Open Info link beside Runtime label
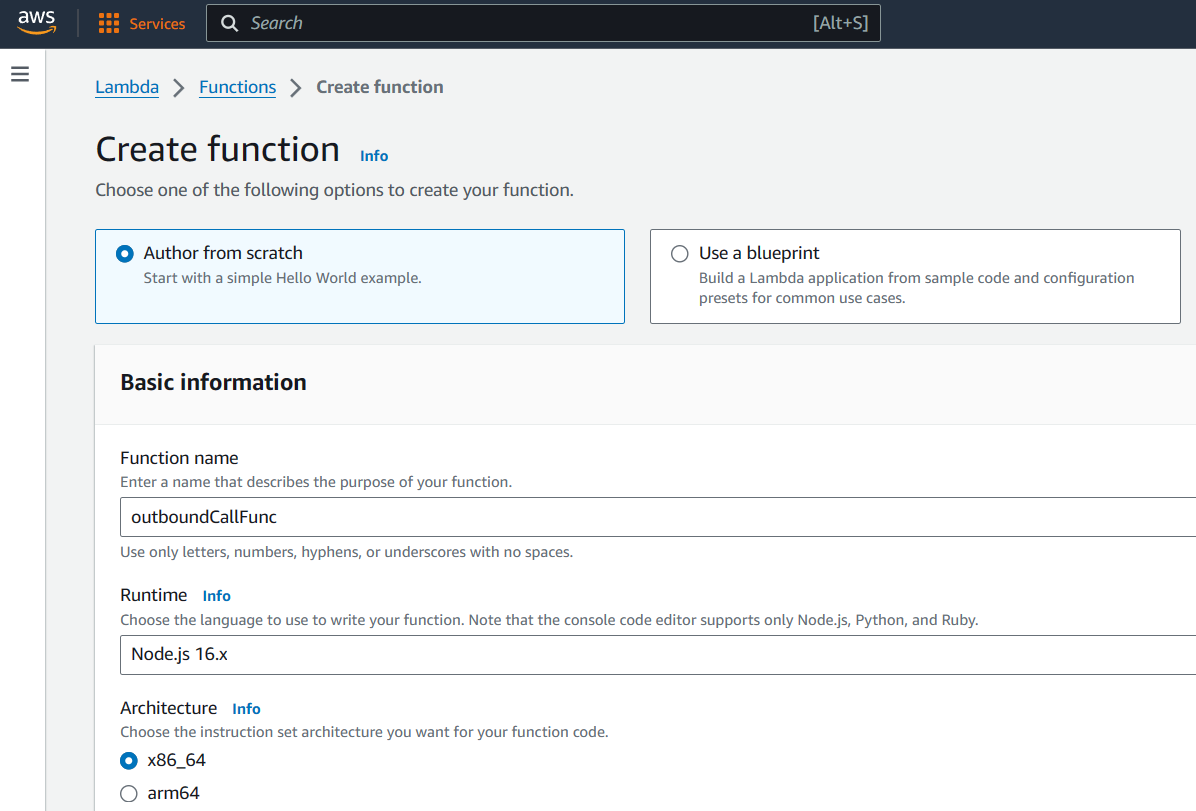This screenshot has width=1196, height=811. point(216,596)
